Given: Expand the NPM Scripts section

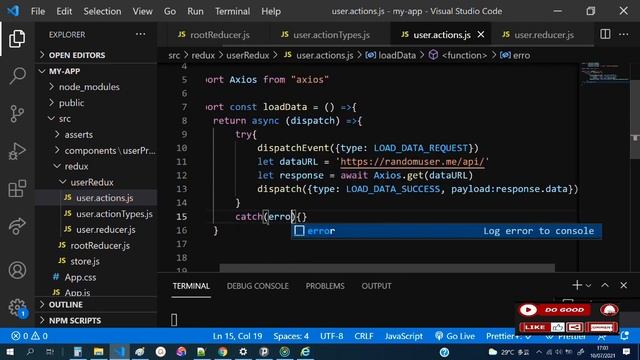Looking at the screenshot, I should click(x=75, y=320).
